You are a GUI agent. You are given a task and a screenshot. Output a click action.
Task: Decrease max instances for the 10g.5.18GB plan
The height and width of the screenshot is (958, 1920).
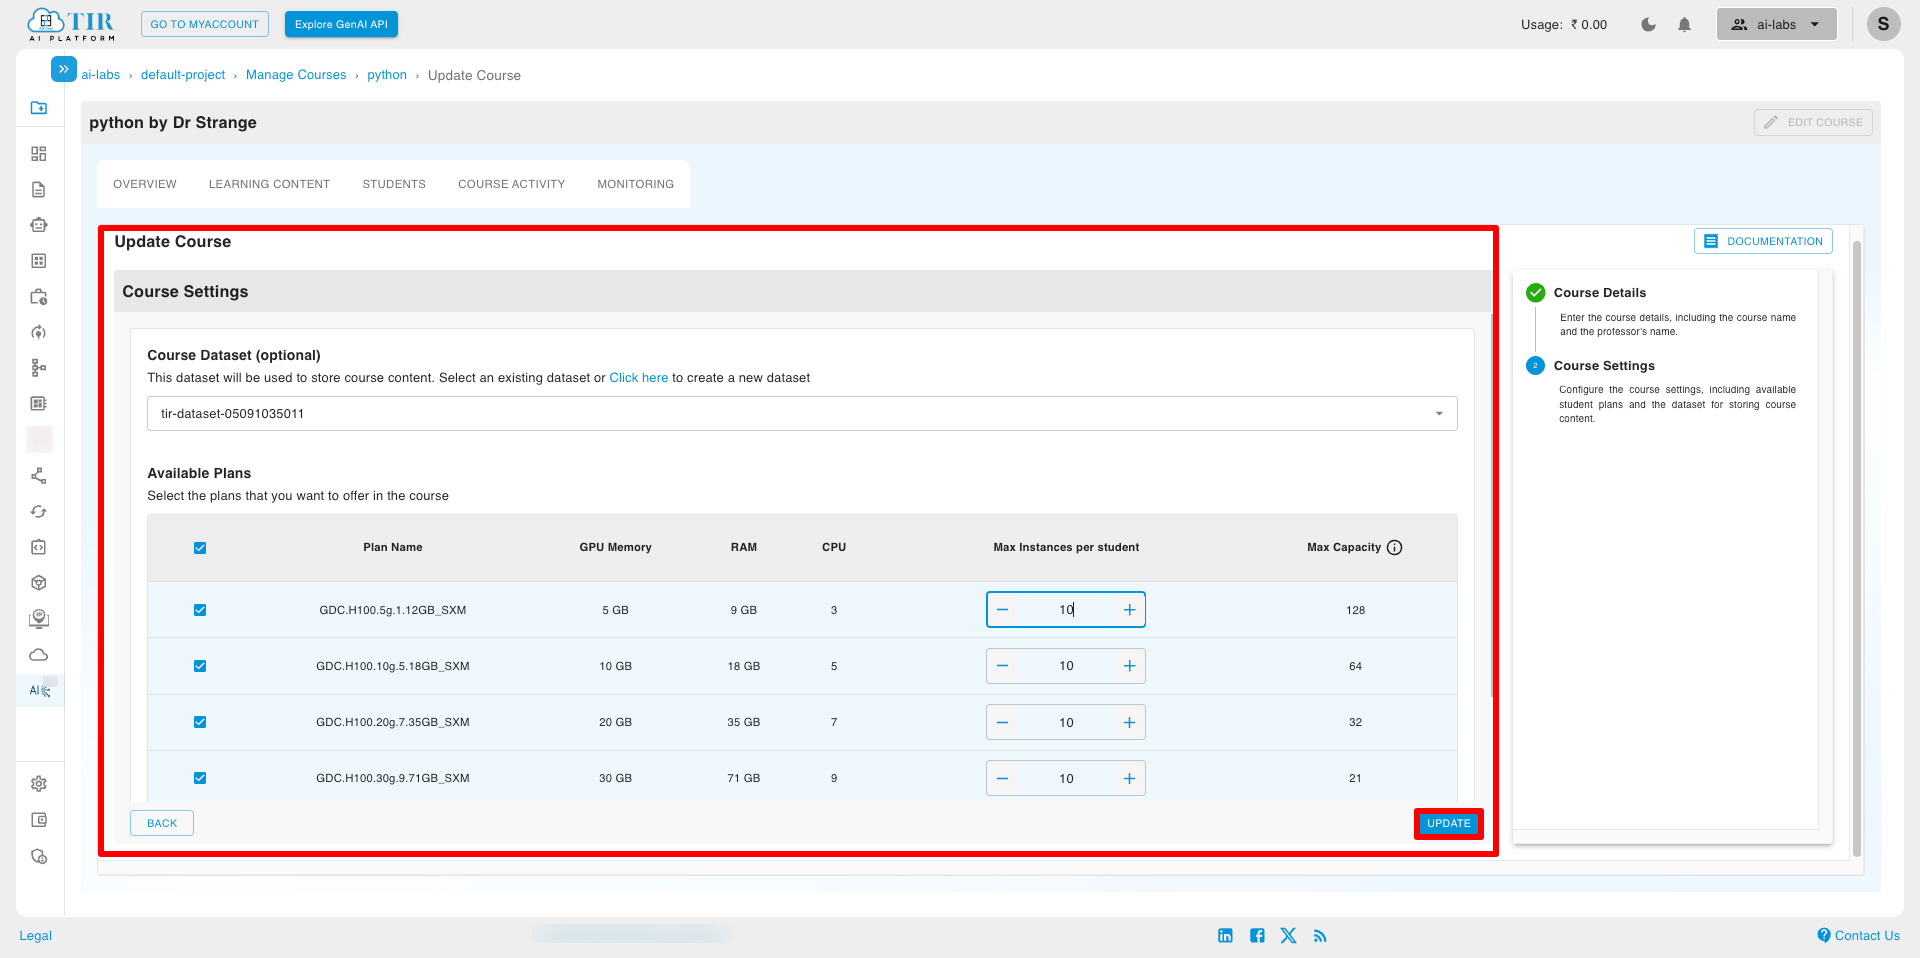pos(1003,666)
